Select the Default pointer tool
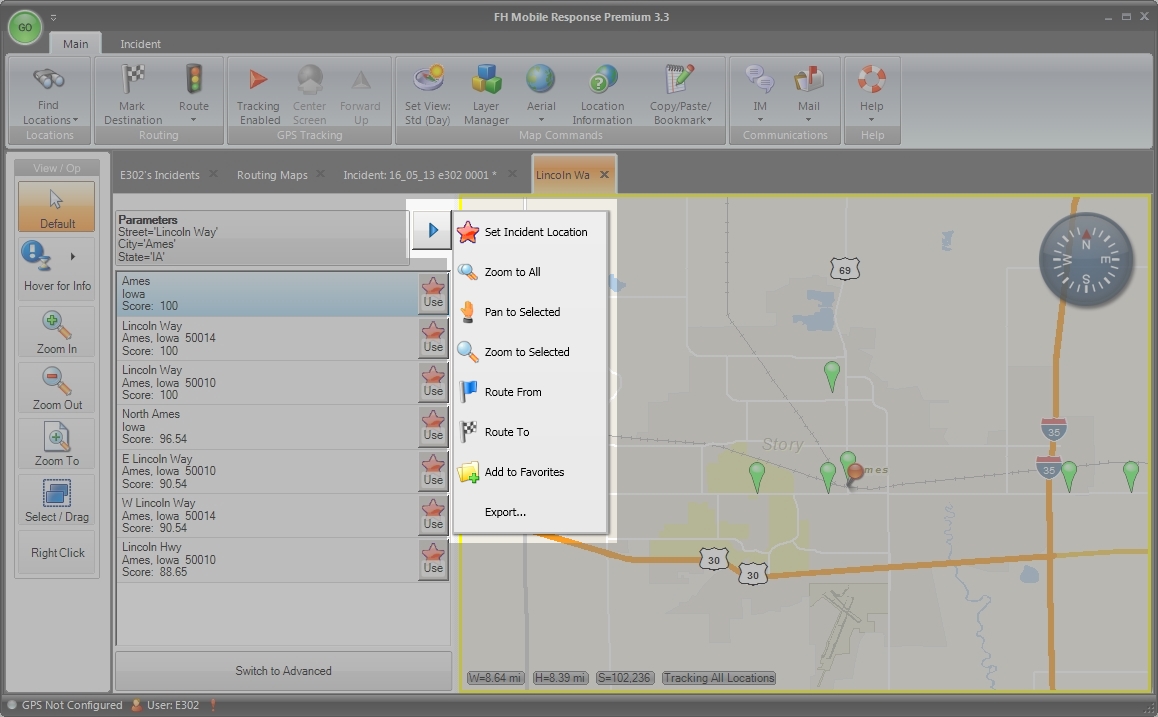The height and width of the screenshot is (717, 1158). point(57,206)
